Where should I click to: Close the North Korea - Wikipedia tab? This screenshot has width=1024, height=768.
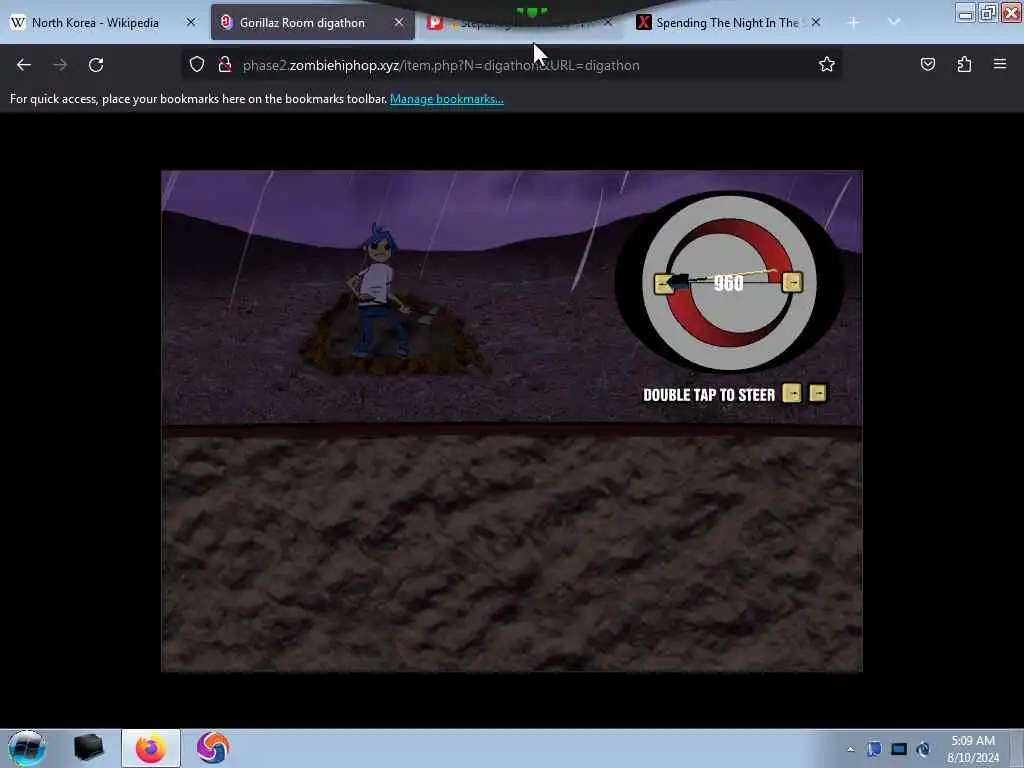[191, 22]
